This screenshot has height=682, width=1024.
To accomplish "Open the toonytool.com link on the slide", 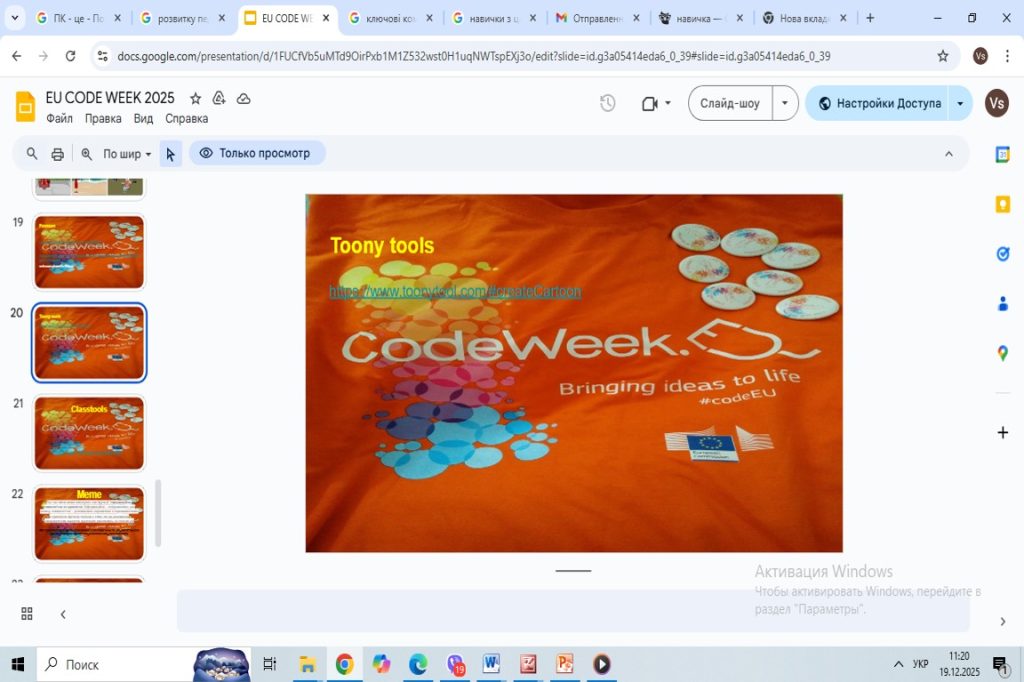I will (455, 292).
